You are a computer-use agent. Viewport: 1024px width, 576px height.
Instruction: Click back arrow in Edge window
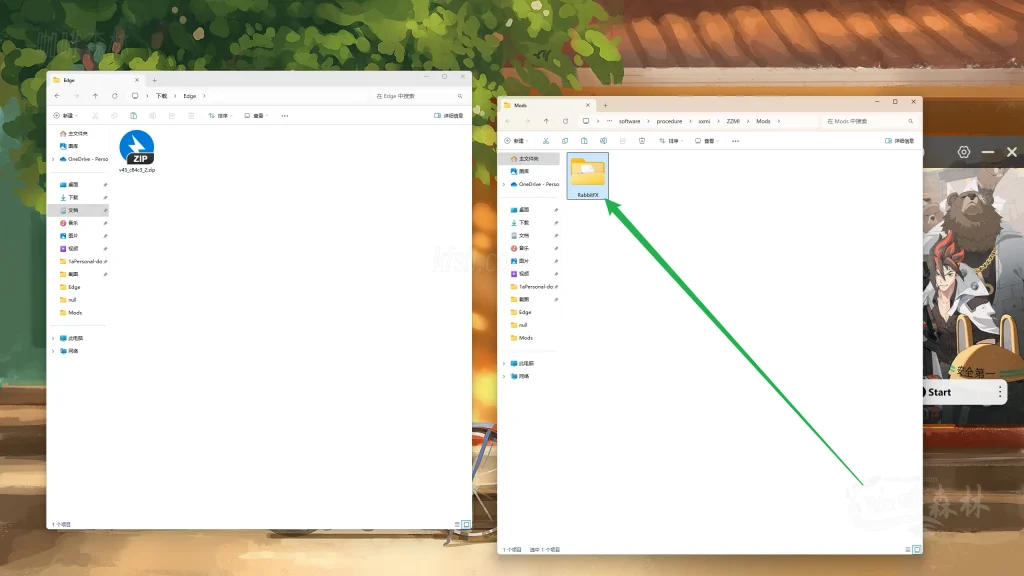point(57,96)
